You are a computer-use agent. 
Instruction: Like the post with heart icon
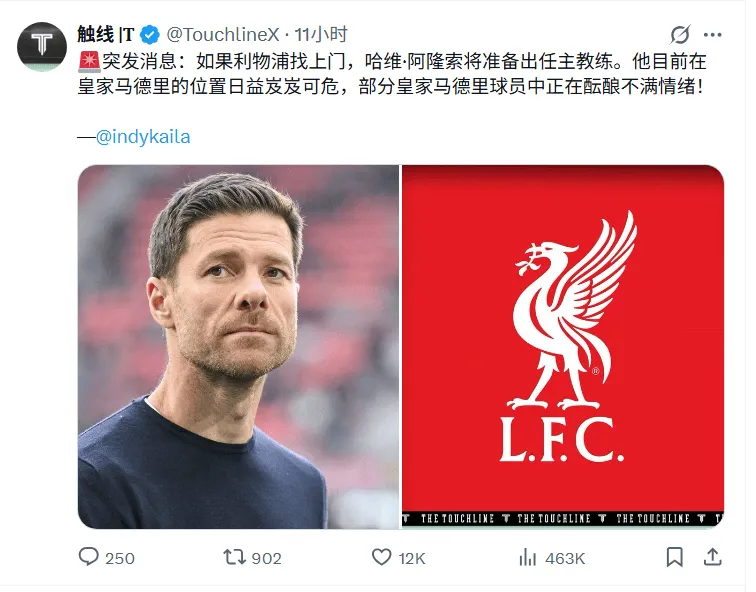(x=381, y=557)
